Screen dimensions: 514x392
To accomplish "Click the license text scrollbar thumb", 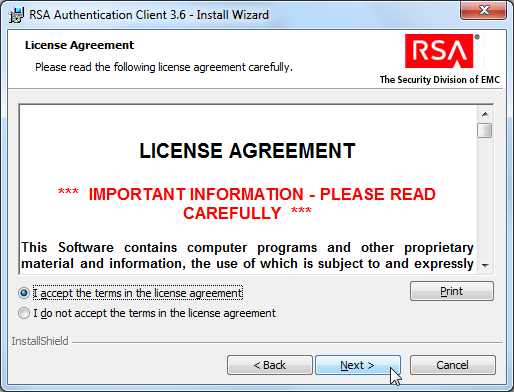I will pyautogui.click(x=485, y=130).
